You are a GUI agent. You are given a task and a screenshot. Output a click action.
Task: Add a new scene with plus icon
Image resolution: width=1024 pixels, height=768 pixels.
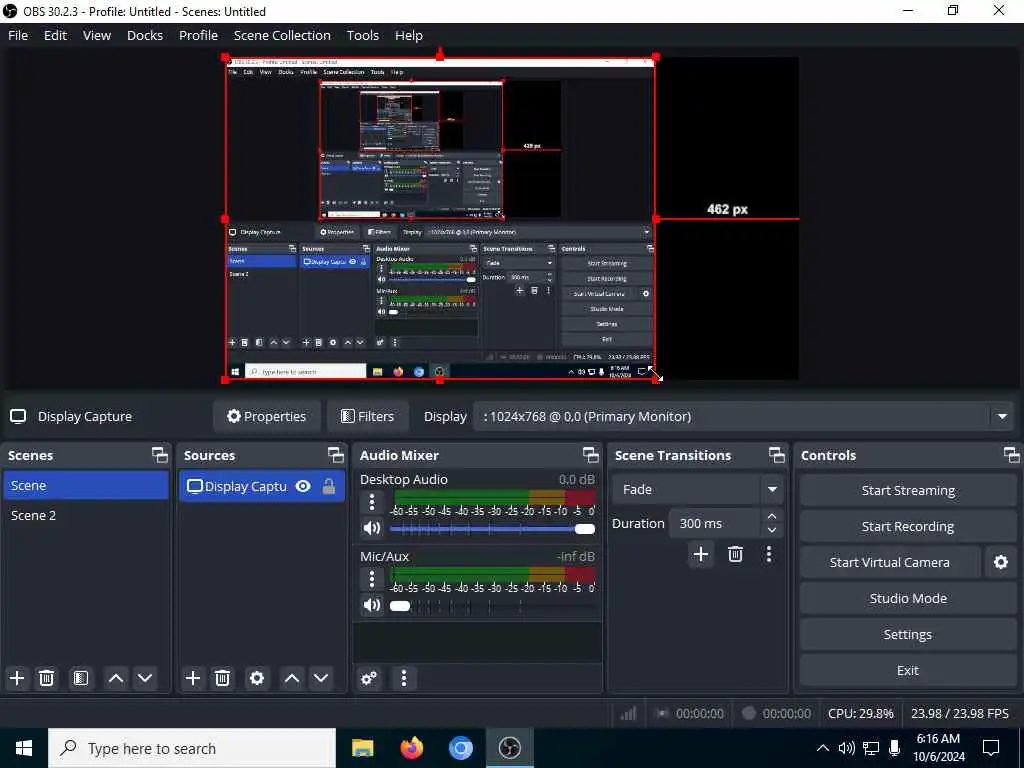(x=17, y=678)
